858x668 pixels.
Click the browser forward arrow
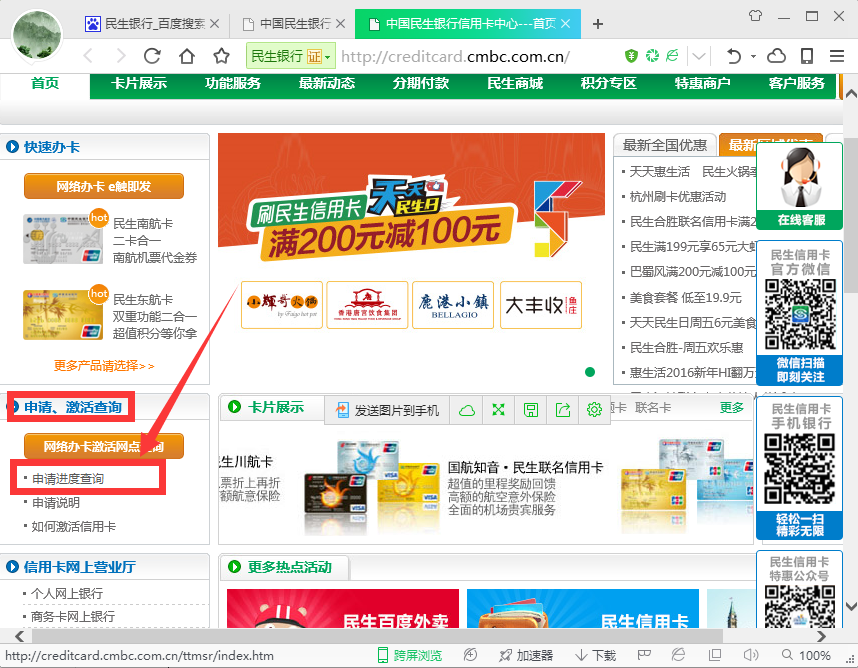121,56
